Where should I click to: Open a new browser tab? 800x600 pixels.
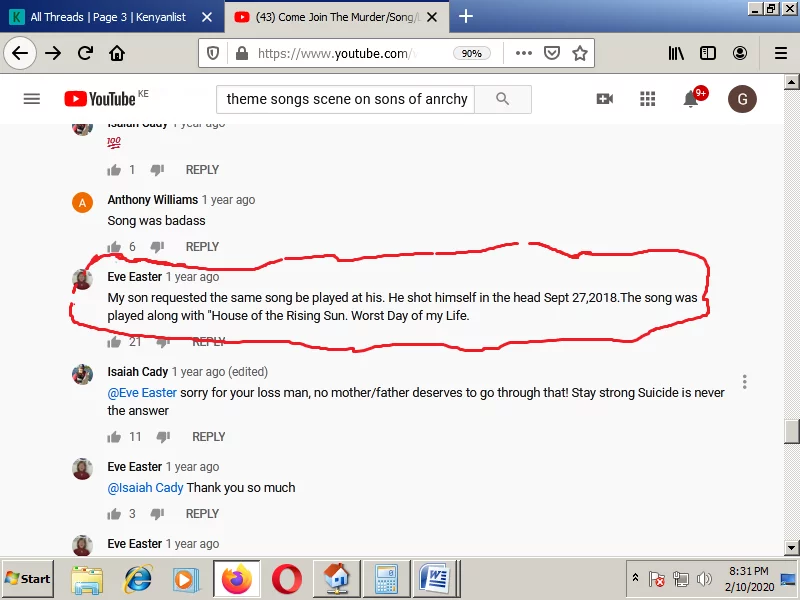466,16
